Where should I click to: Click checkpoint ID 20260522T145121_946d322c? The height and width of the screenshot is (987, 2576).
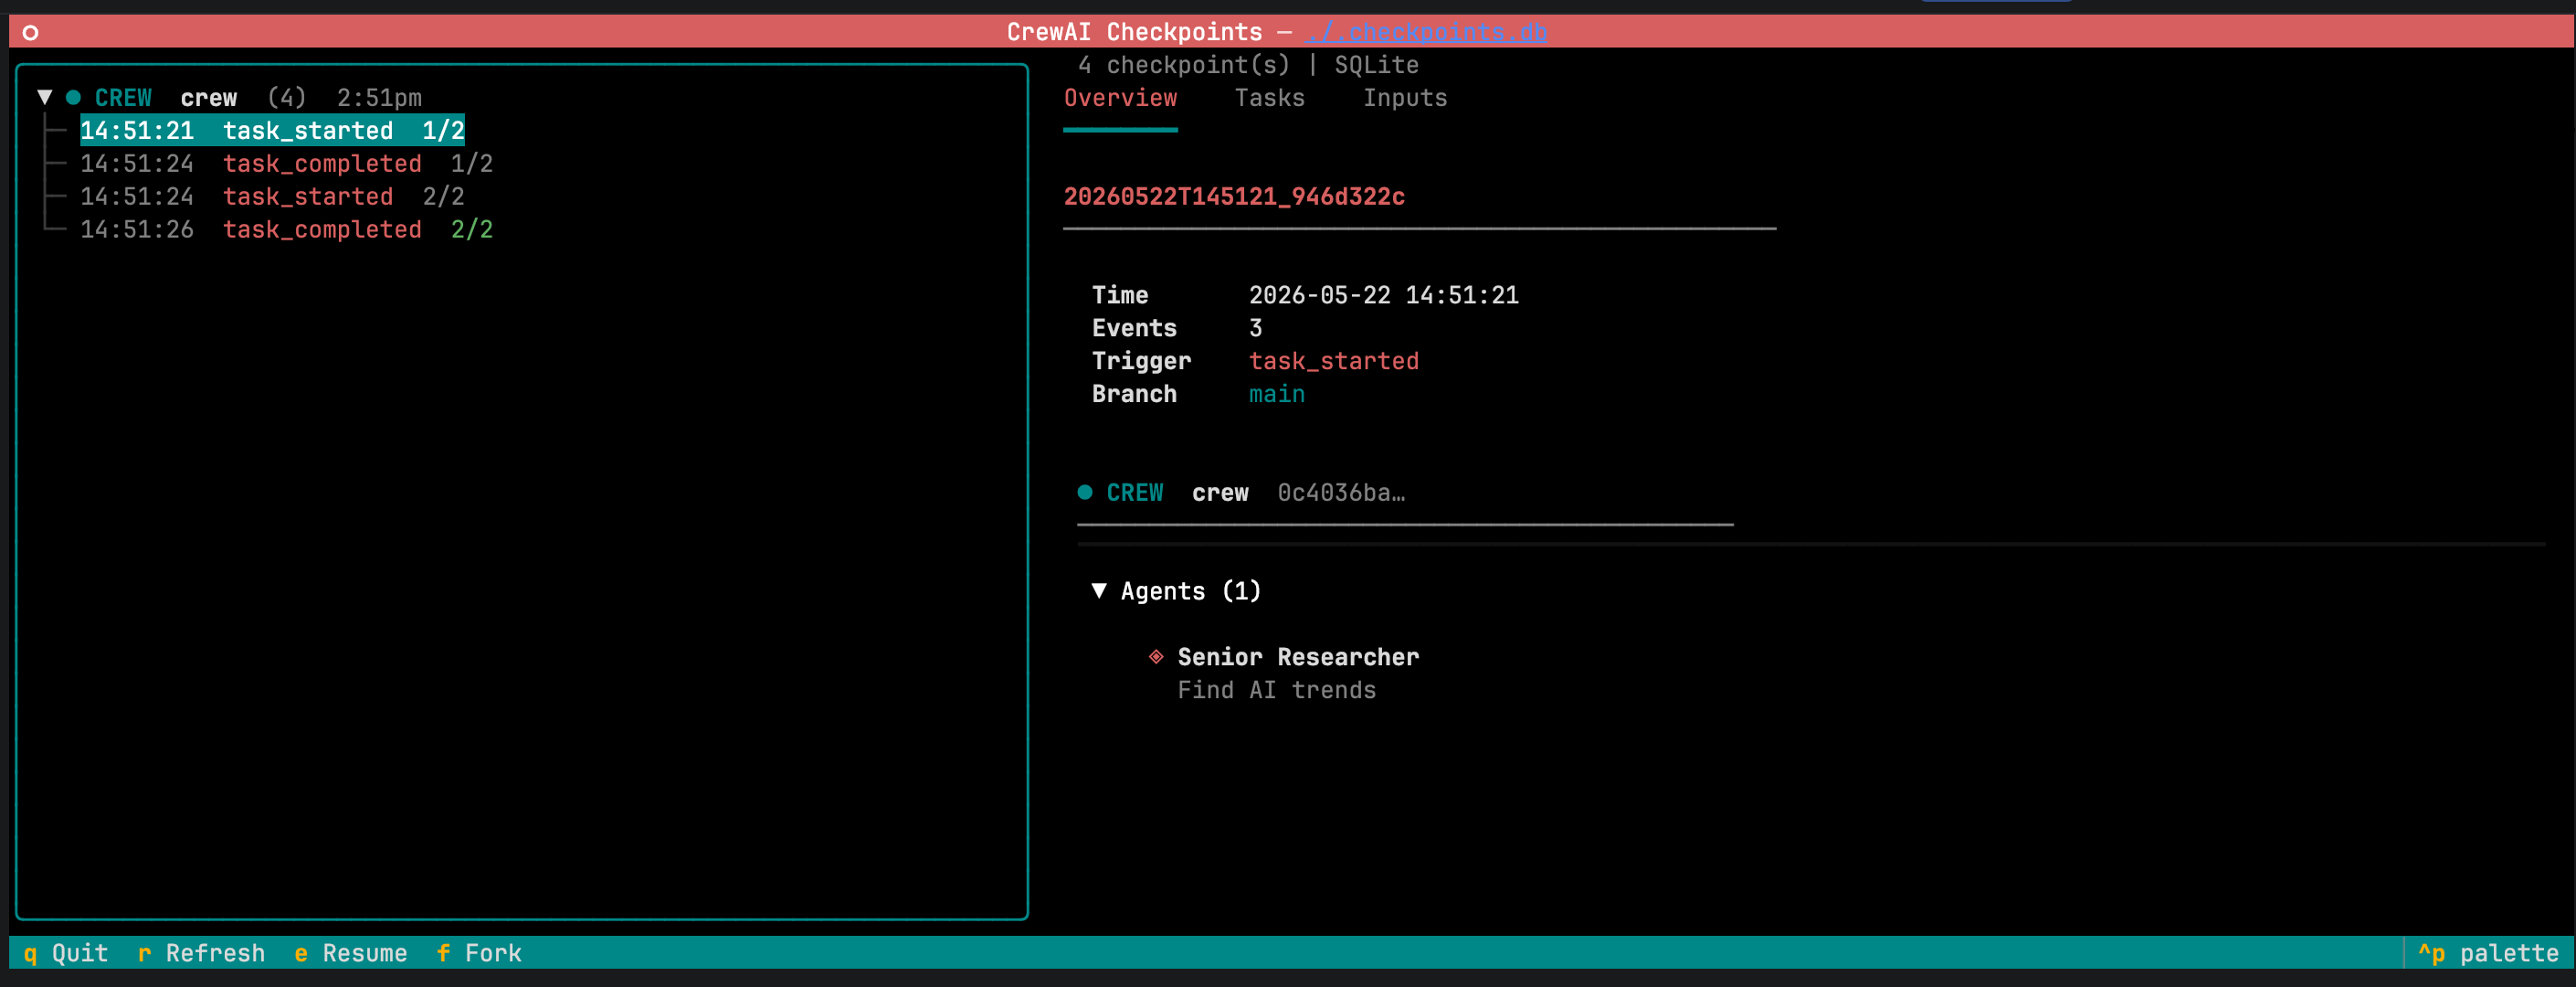1234,196
